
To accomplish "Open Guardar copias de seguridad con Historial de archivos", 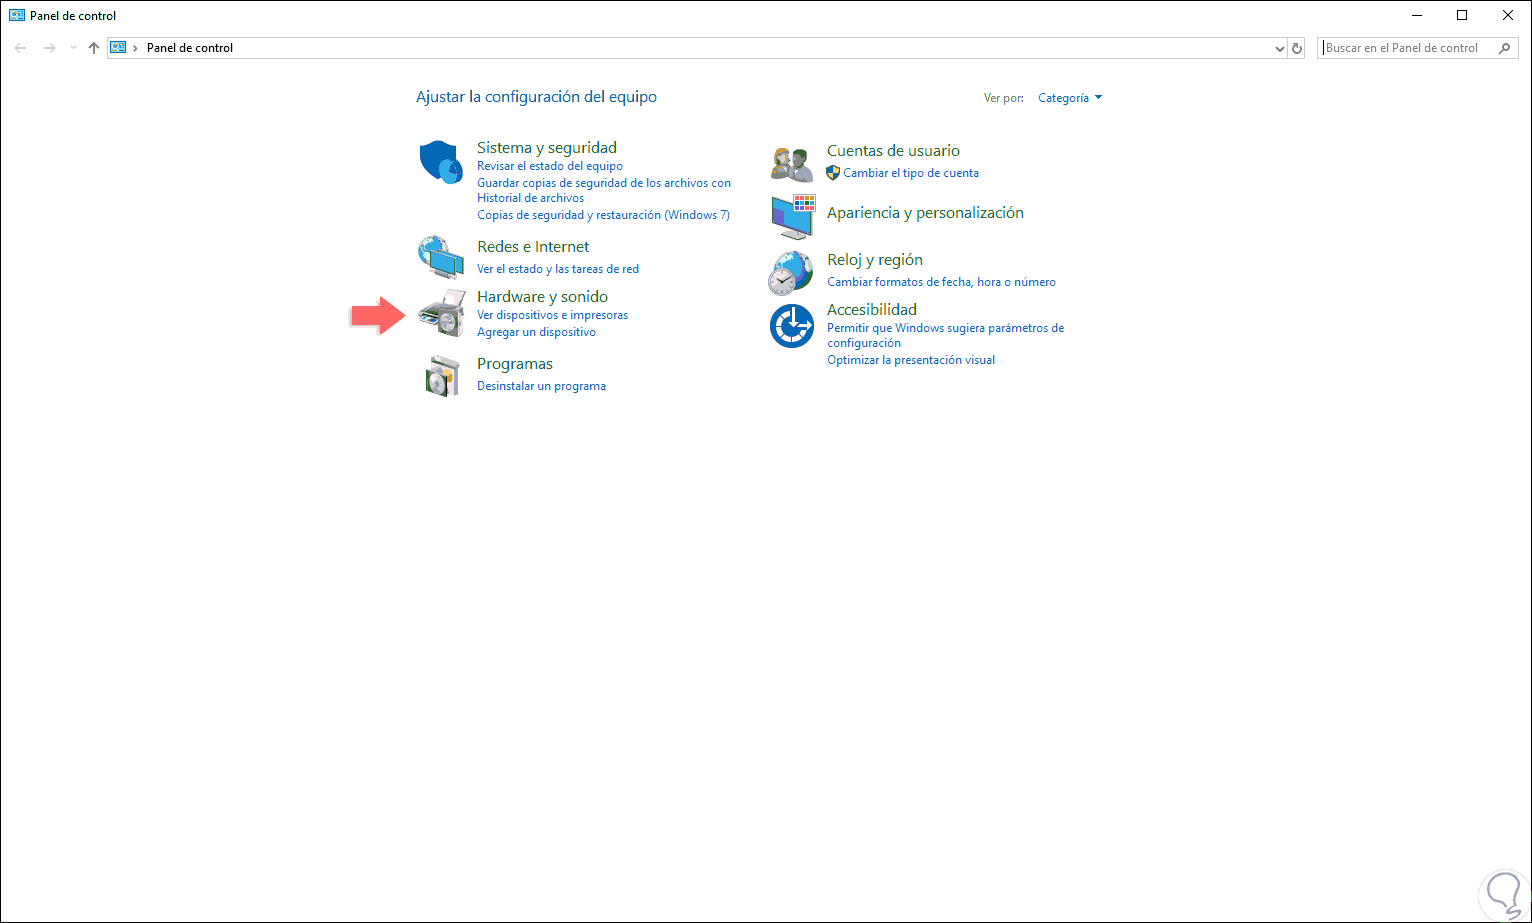I will click(x=604, y=190).
